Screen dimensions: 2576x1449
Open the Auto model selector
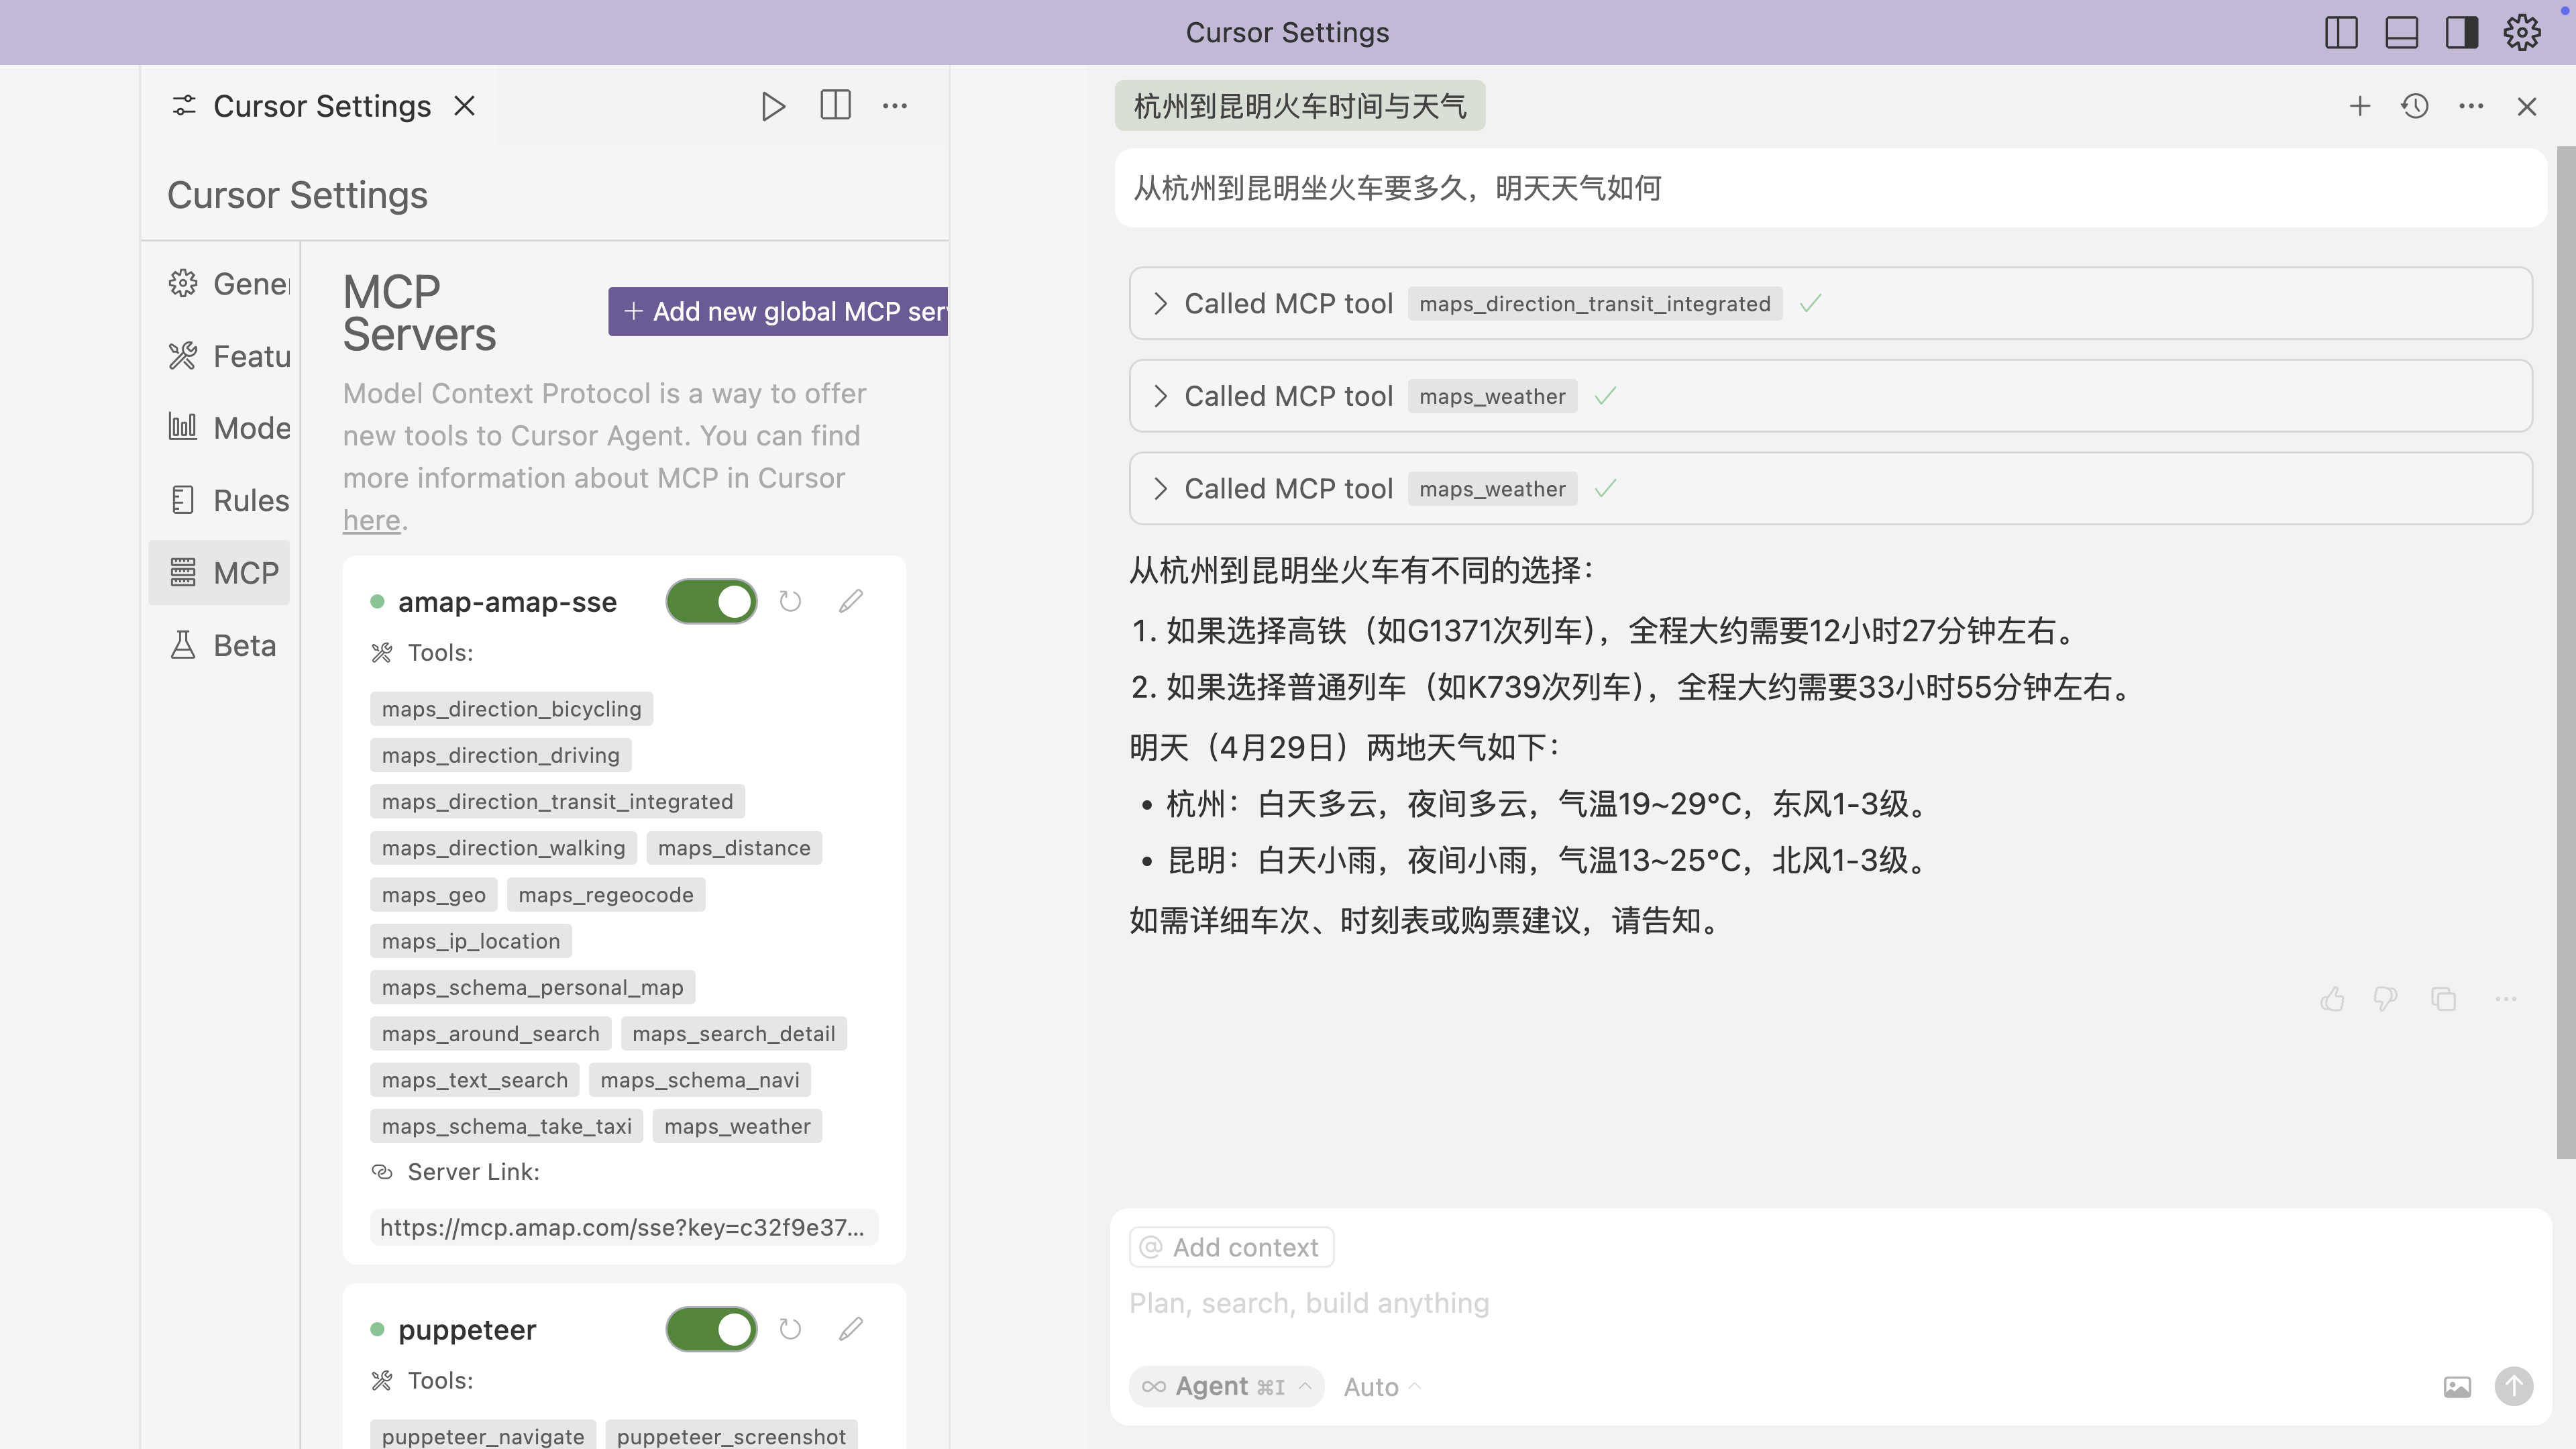pyautogui.click(x=1381, y=1387)
